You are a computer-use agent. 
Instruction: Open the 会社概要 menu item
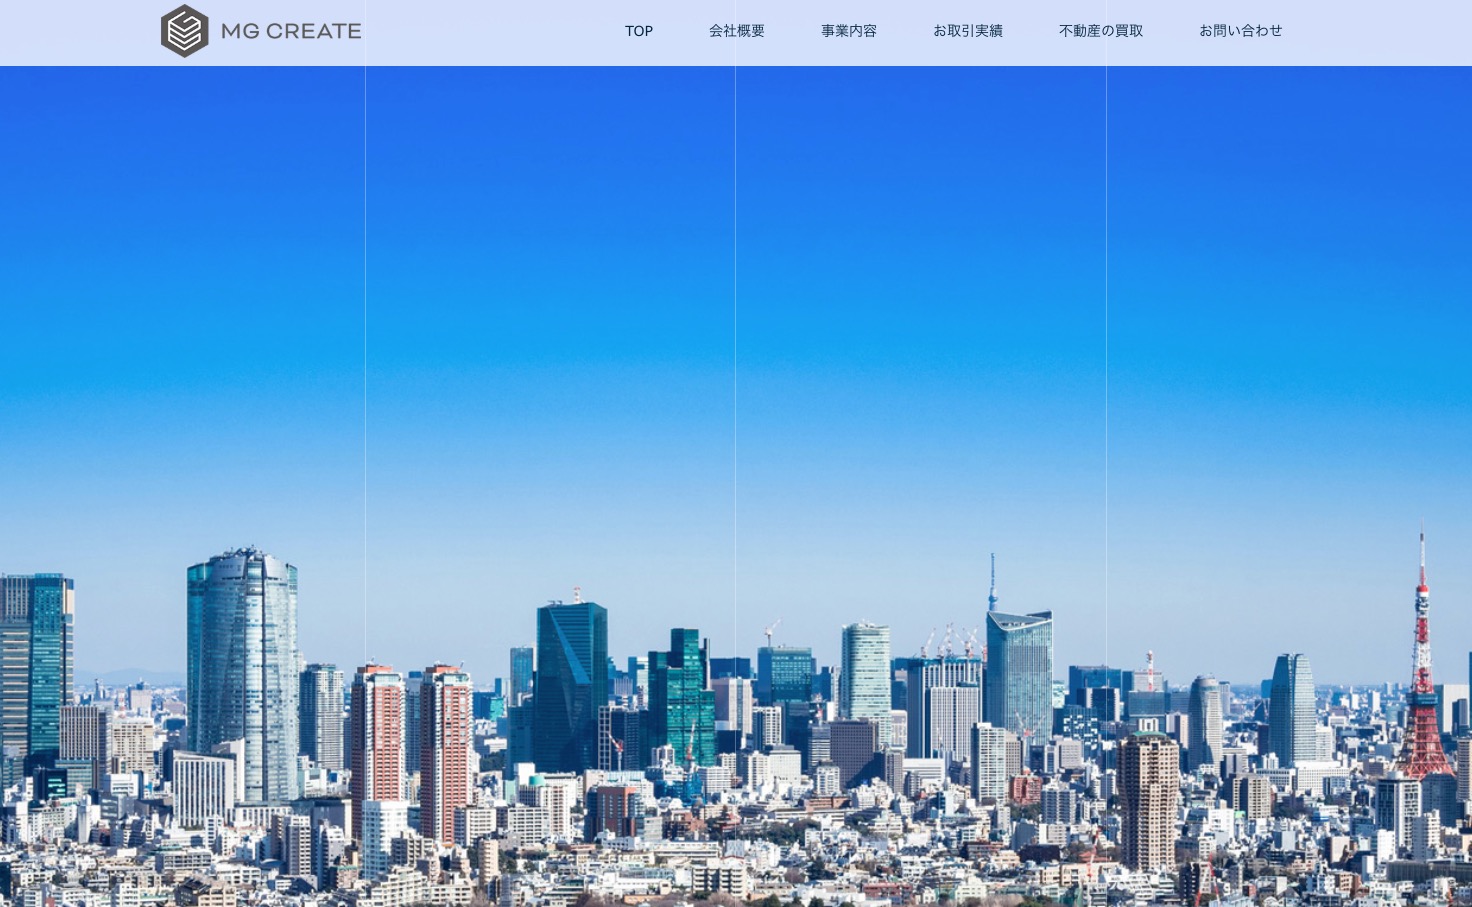tap(737, 31)
